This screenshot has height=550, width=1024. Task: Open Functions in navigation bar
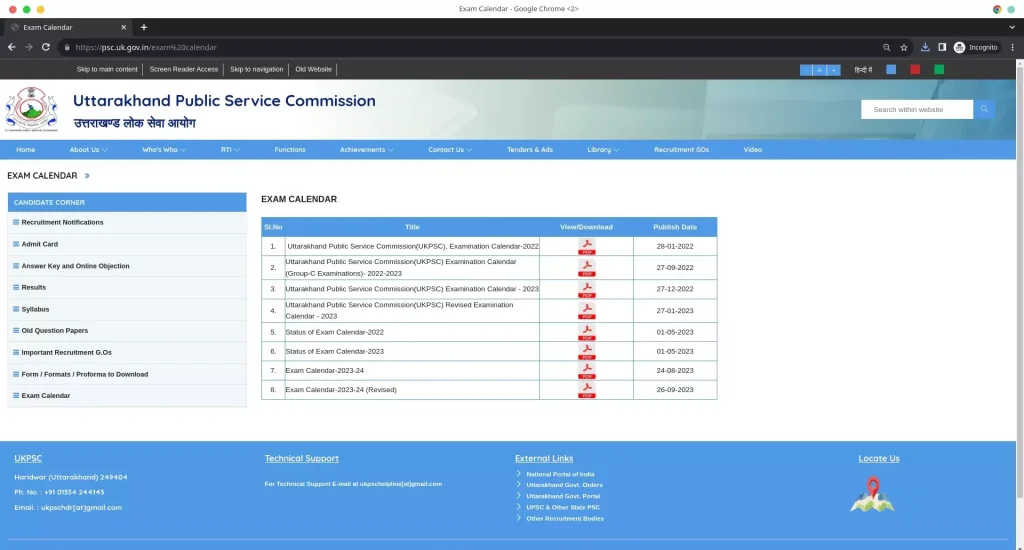click(290, 150)
